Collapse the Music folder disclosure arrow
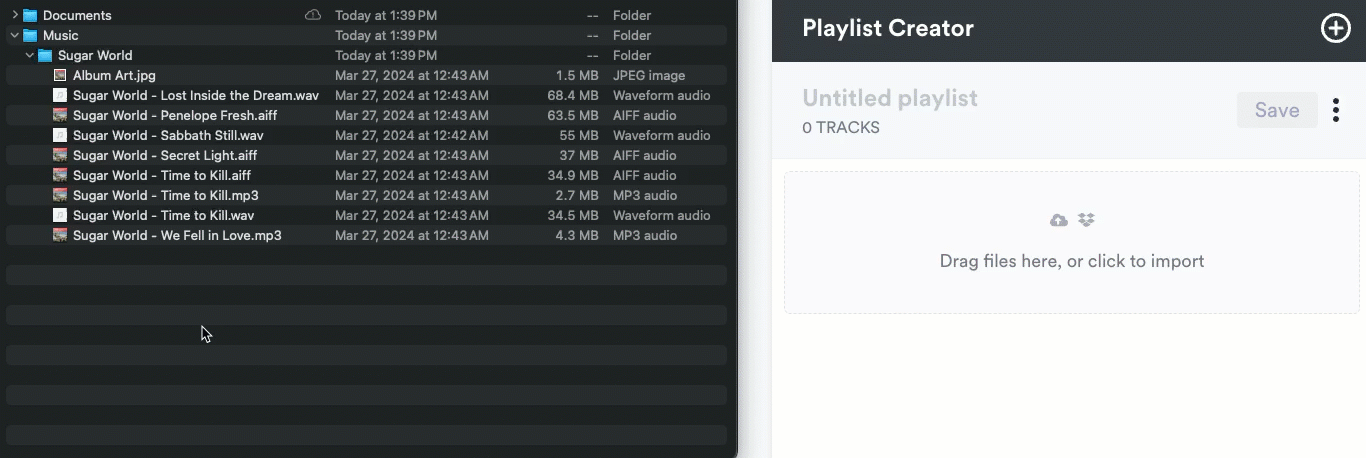This screenshot has width=1366, height=458. click(15, 36)
